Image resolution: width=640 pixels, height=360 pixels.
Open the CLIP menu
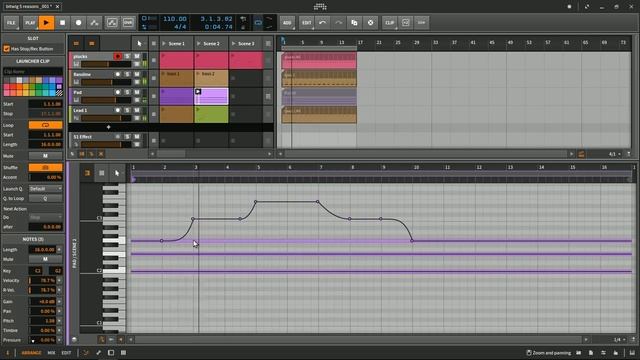(390, 23)
